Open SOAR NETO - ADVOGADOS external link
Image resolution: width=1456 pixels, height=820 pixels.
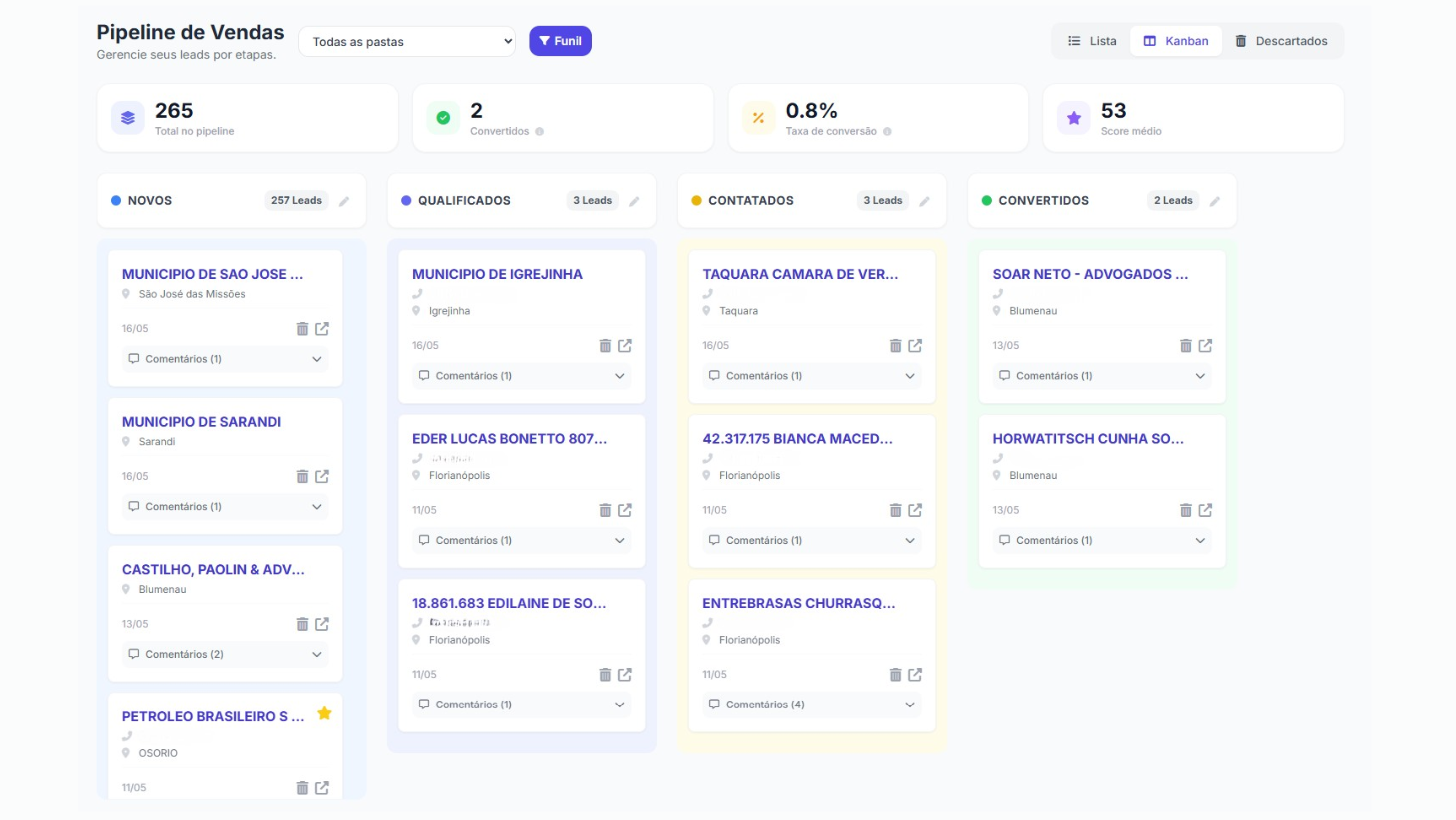tap(1206, 346)
